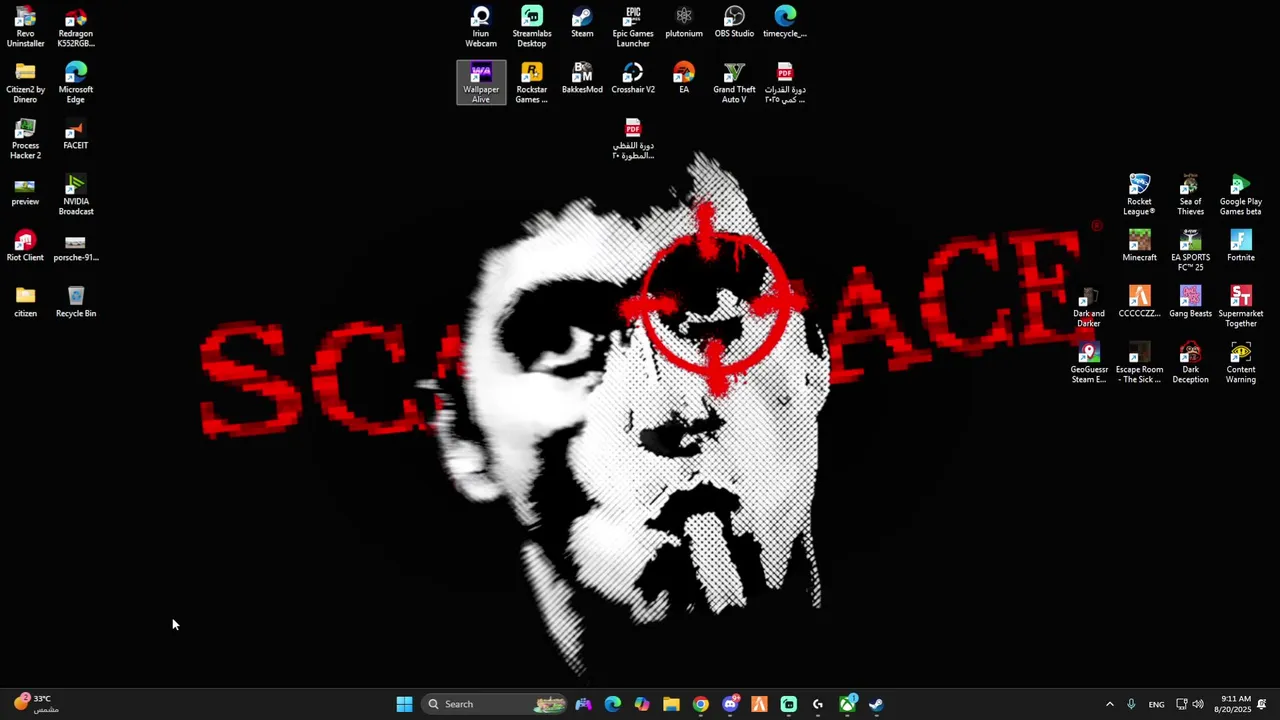Open the Revo Uninstaller desktop shortcut

coord(25,27)
